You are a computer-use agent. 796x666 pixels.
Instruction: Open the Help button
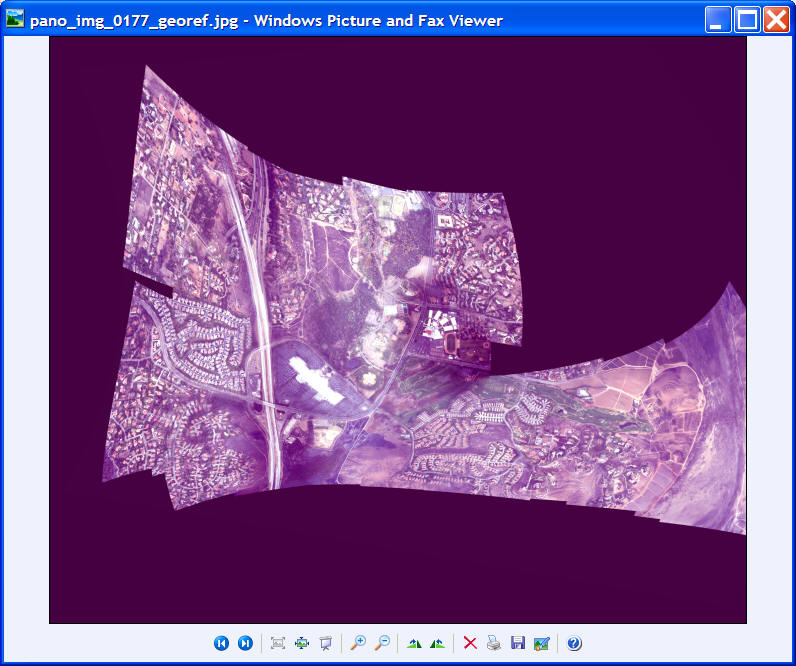574,643
